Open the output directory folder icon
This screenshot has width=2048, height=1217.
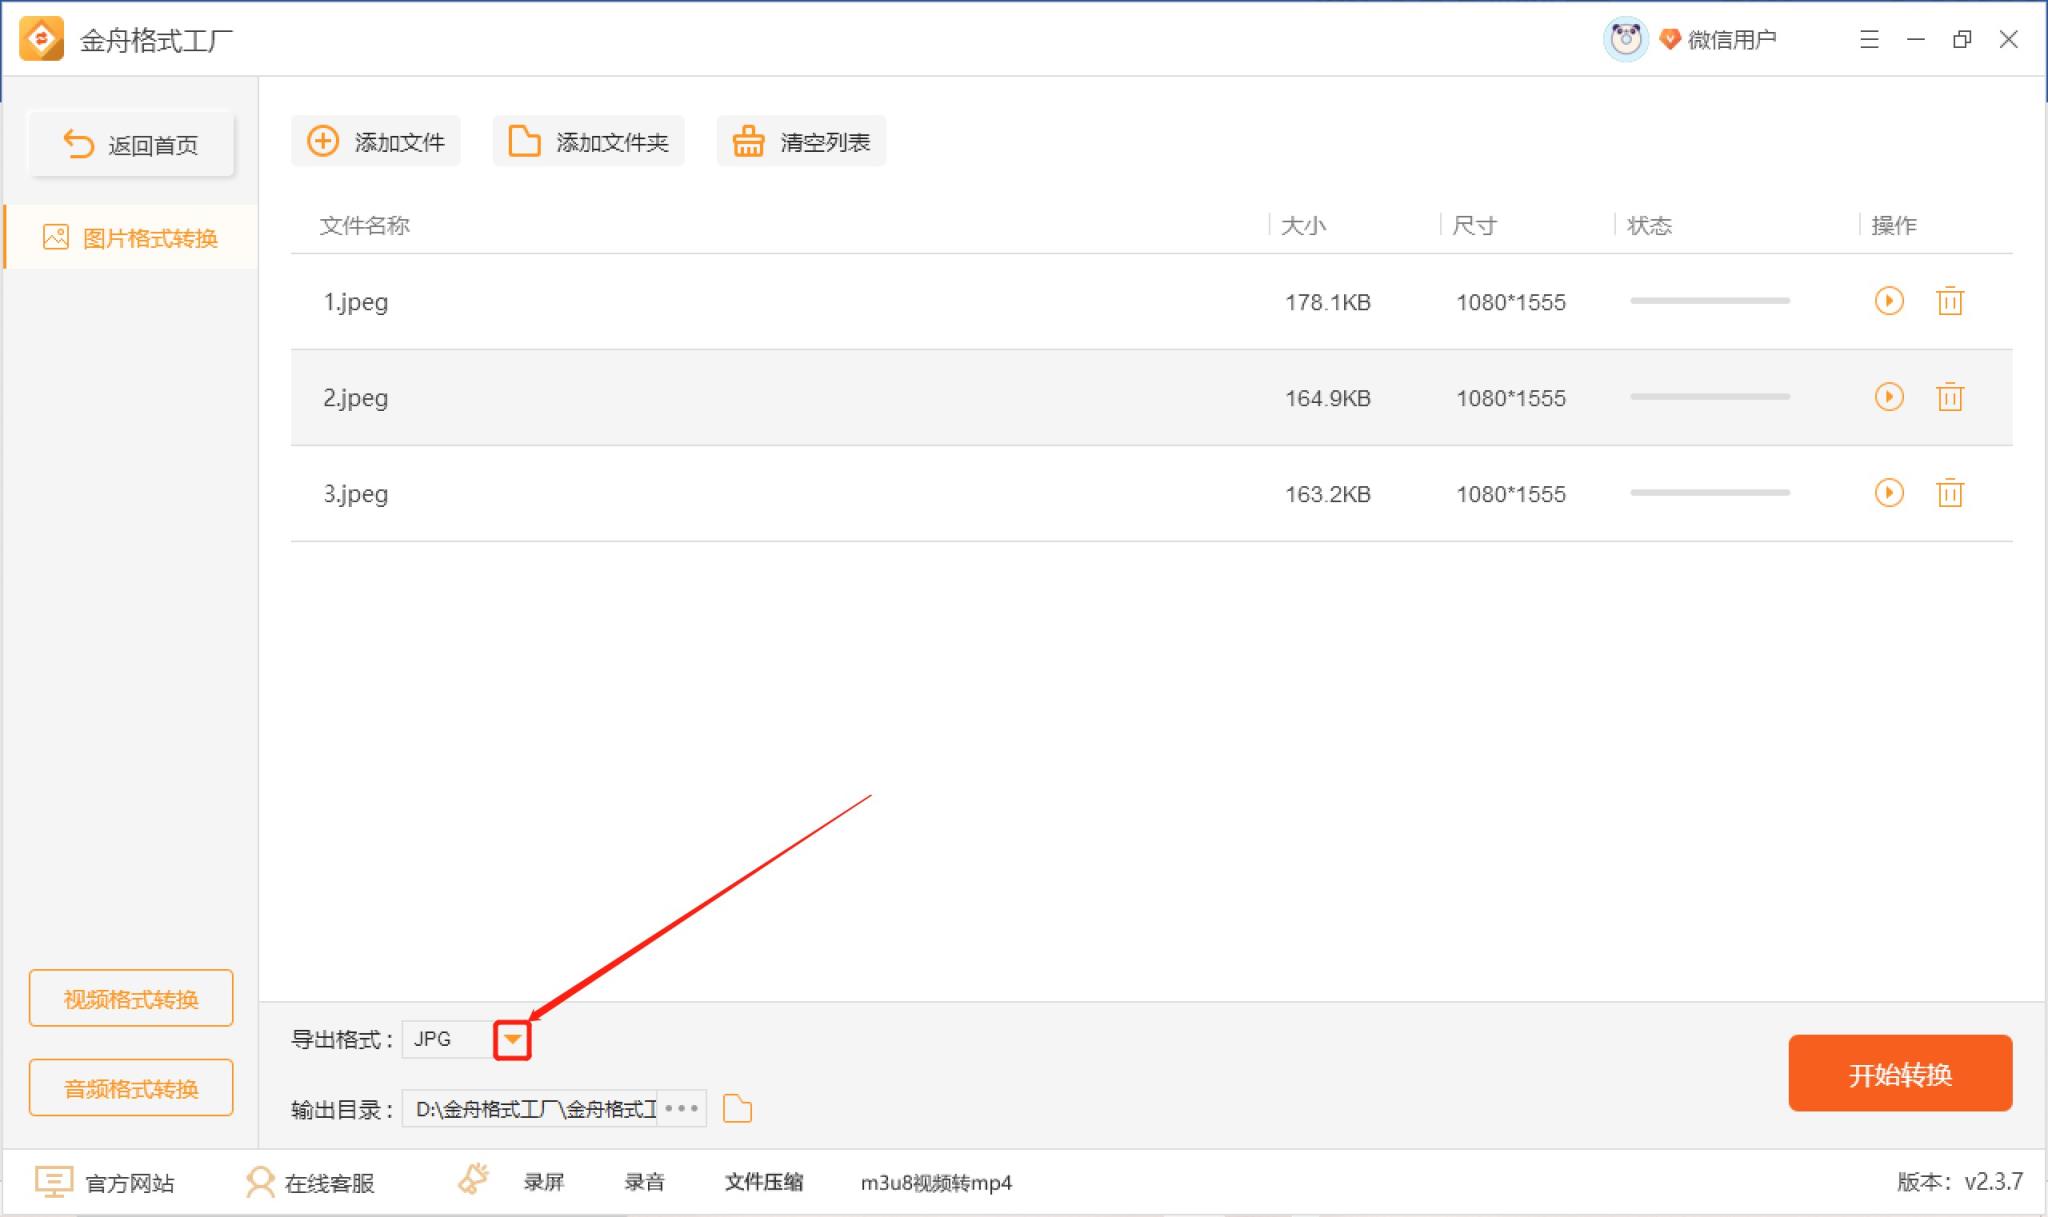738,1108
